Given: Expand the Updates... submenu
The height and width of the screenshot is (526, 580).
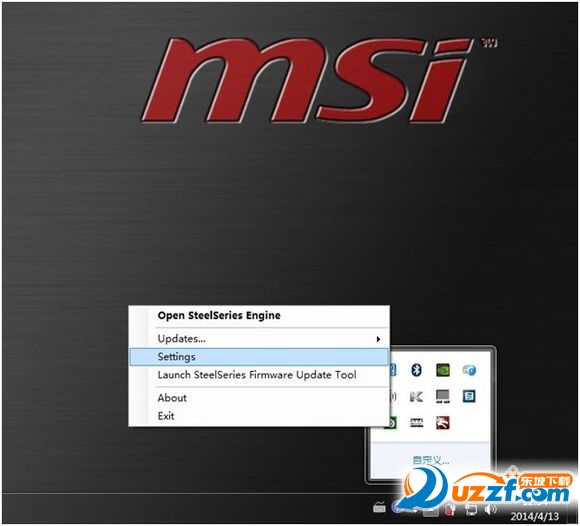Looking at the screenshot, I should pyautogui.click(x=259, y=338).
